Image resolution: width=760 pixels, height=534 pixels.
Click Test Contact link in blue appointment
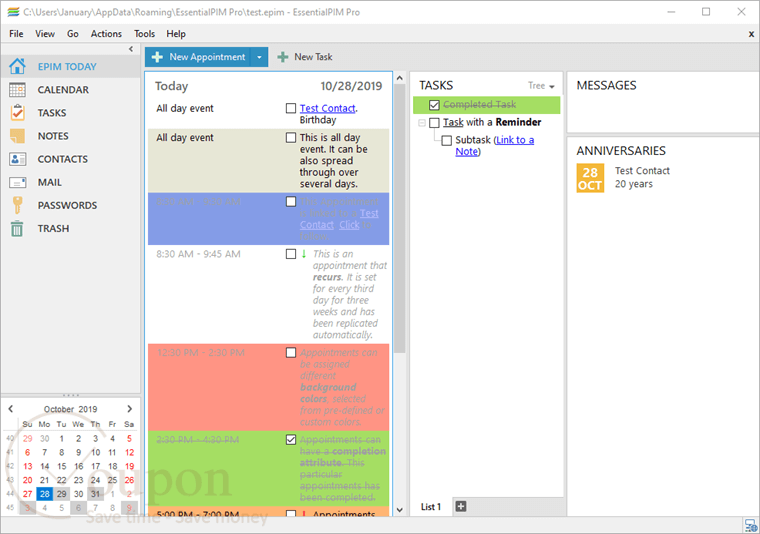click(340, 219)
